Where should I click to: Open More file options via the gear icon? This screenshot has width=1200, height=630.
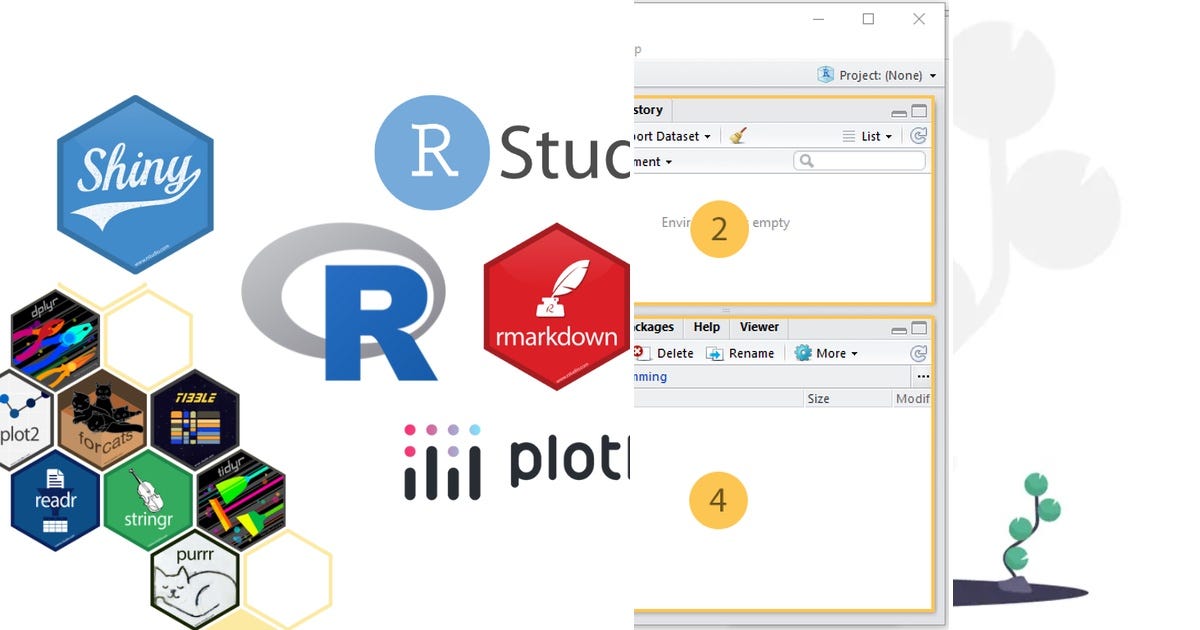pyautogui.click(x=802, y=352)
